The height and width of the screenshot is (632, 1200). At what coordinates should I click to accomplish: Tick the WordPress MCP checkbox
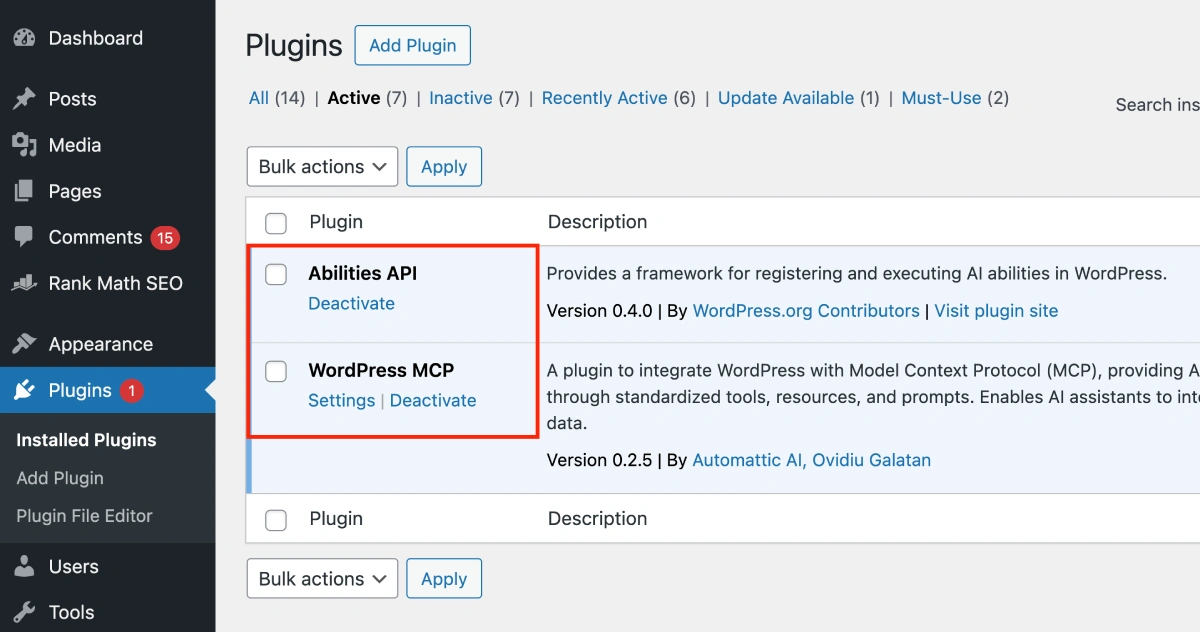(276, 371)
